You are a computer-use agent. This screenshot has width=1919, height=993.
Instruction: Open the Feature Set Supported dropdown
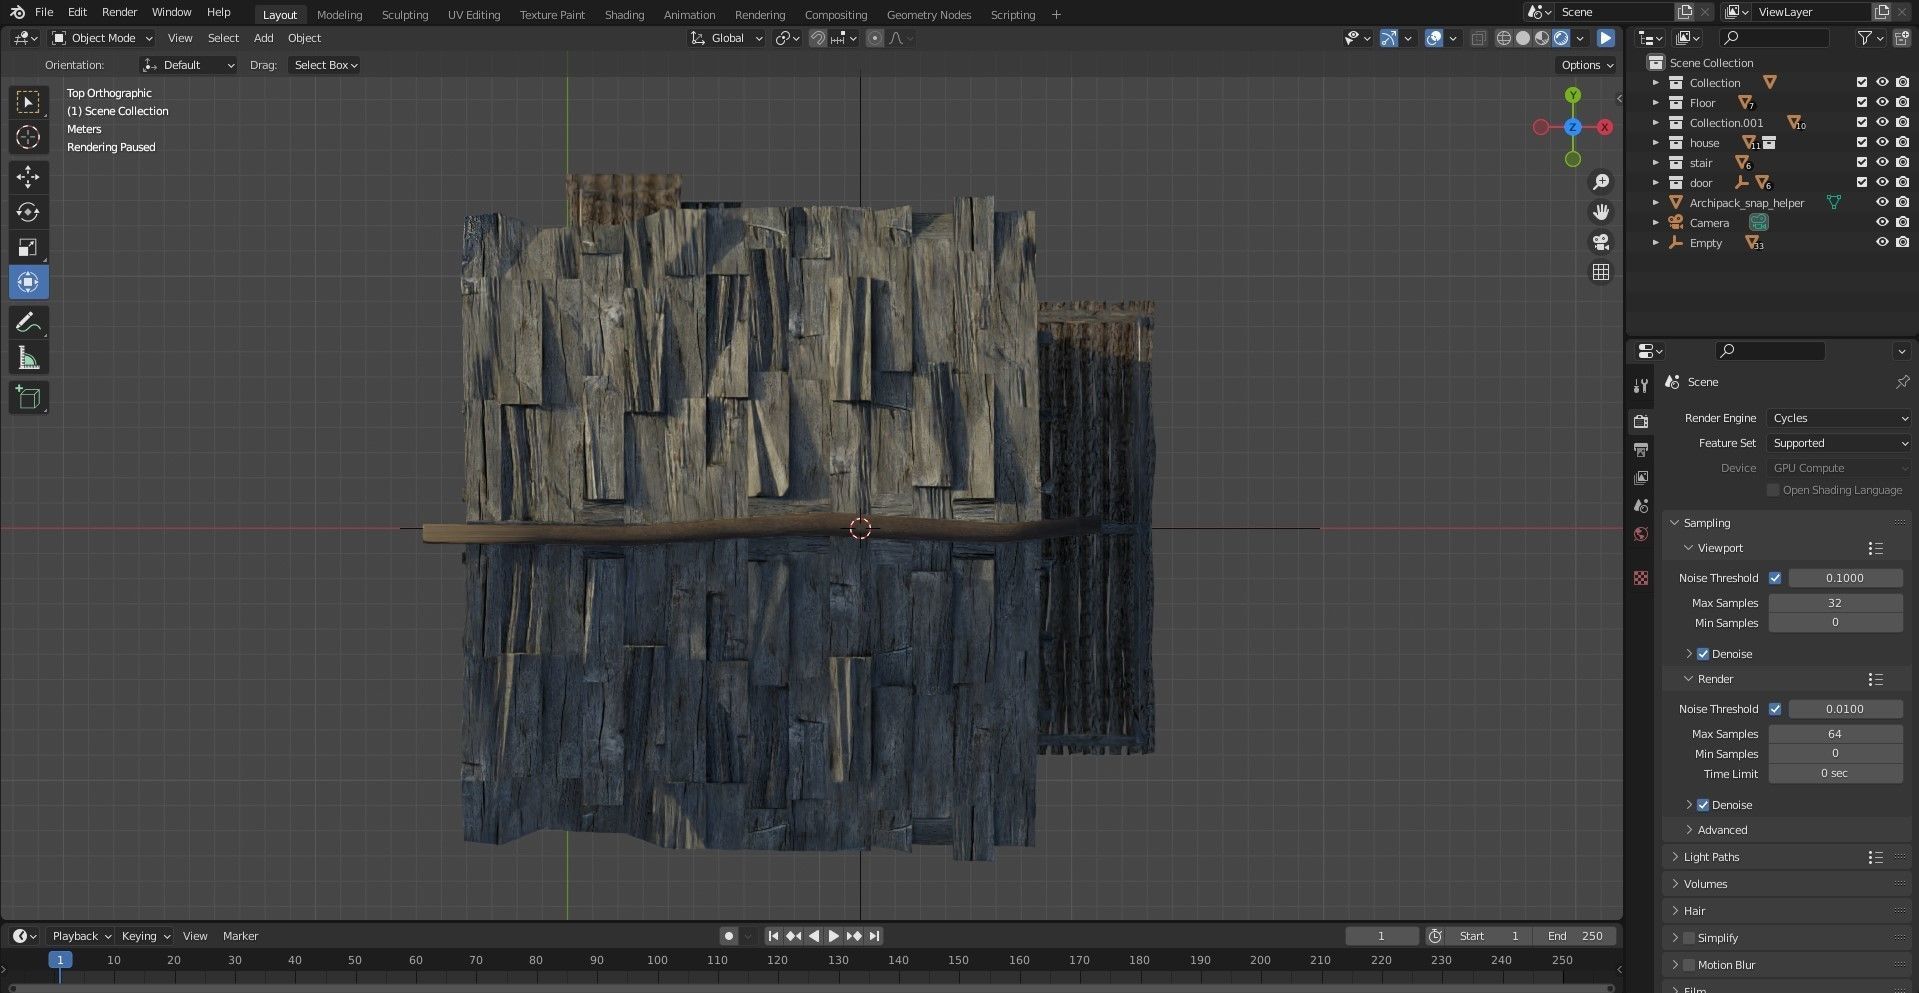point(1839,443)
